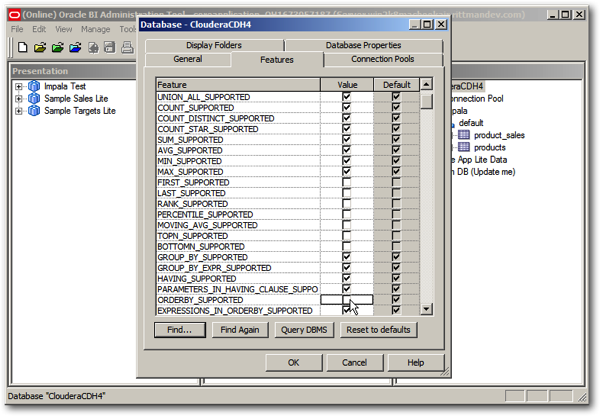
Task: Select the GROUP_BY_EXPR_SUPPORTED feature row
Action: pyautogui.click(x=238, y=268)
